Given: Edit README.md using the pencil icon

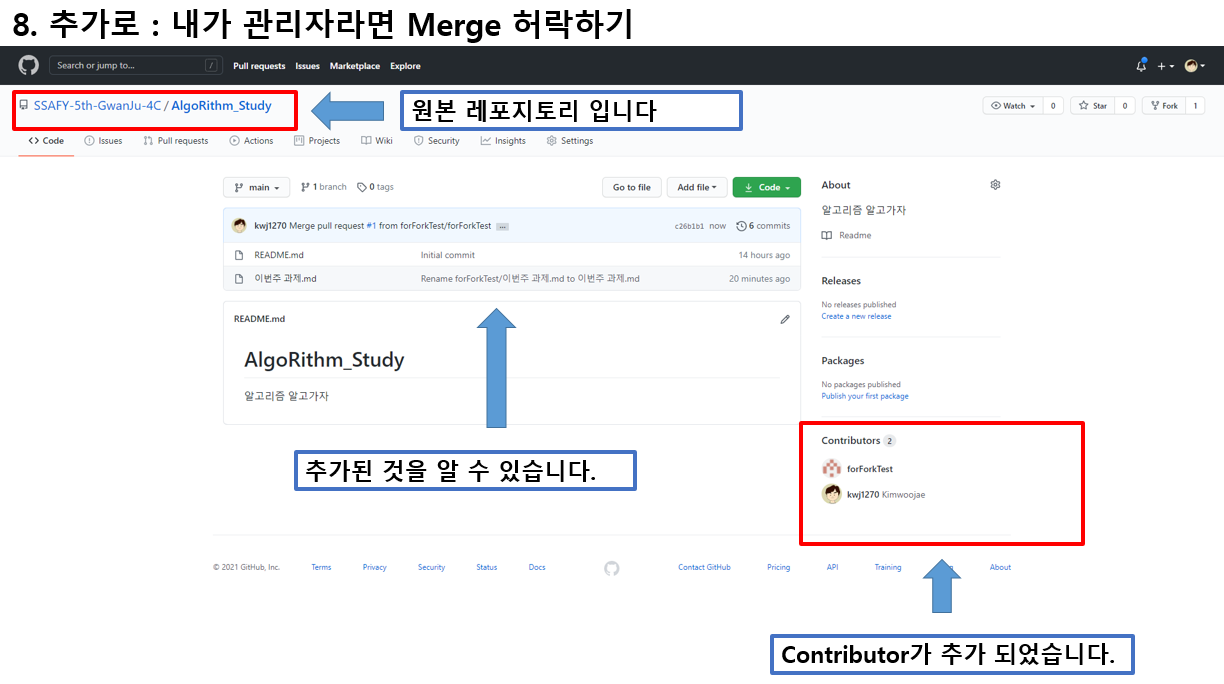Looking at the screenshot, I should point(785,319).
